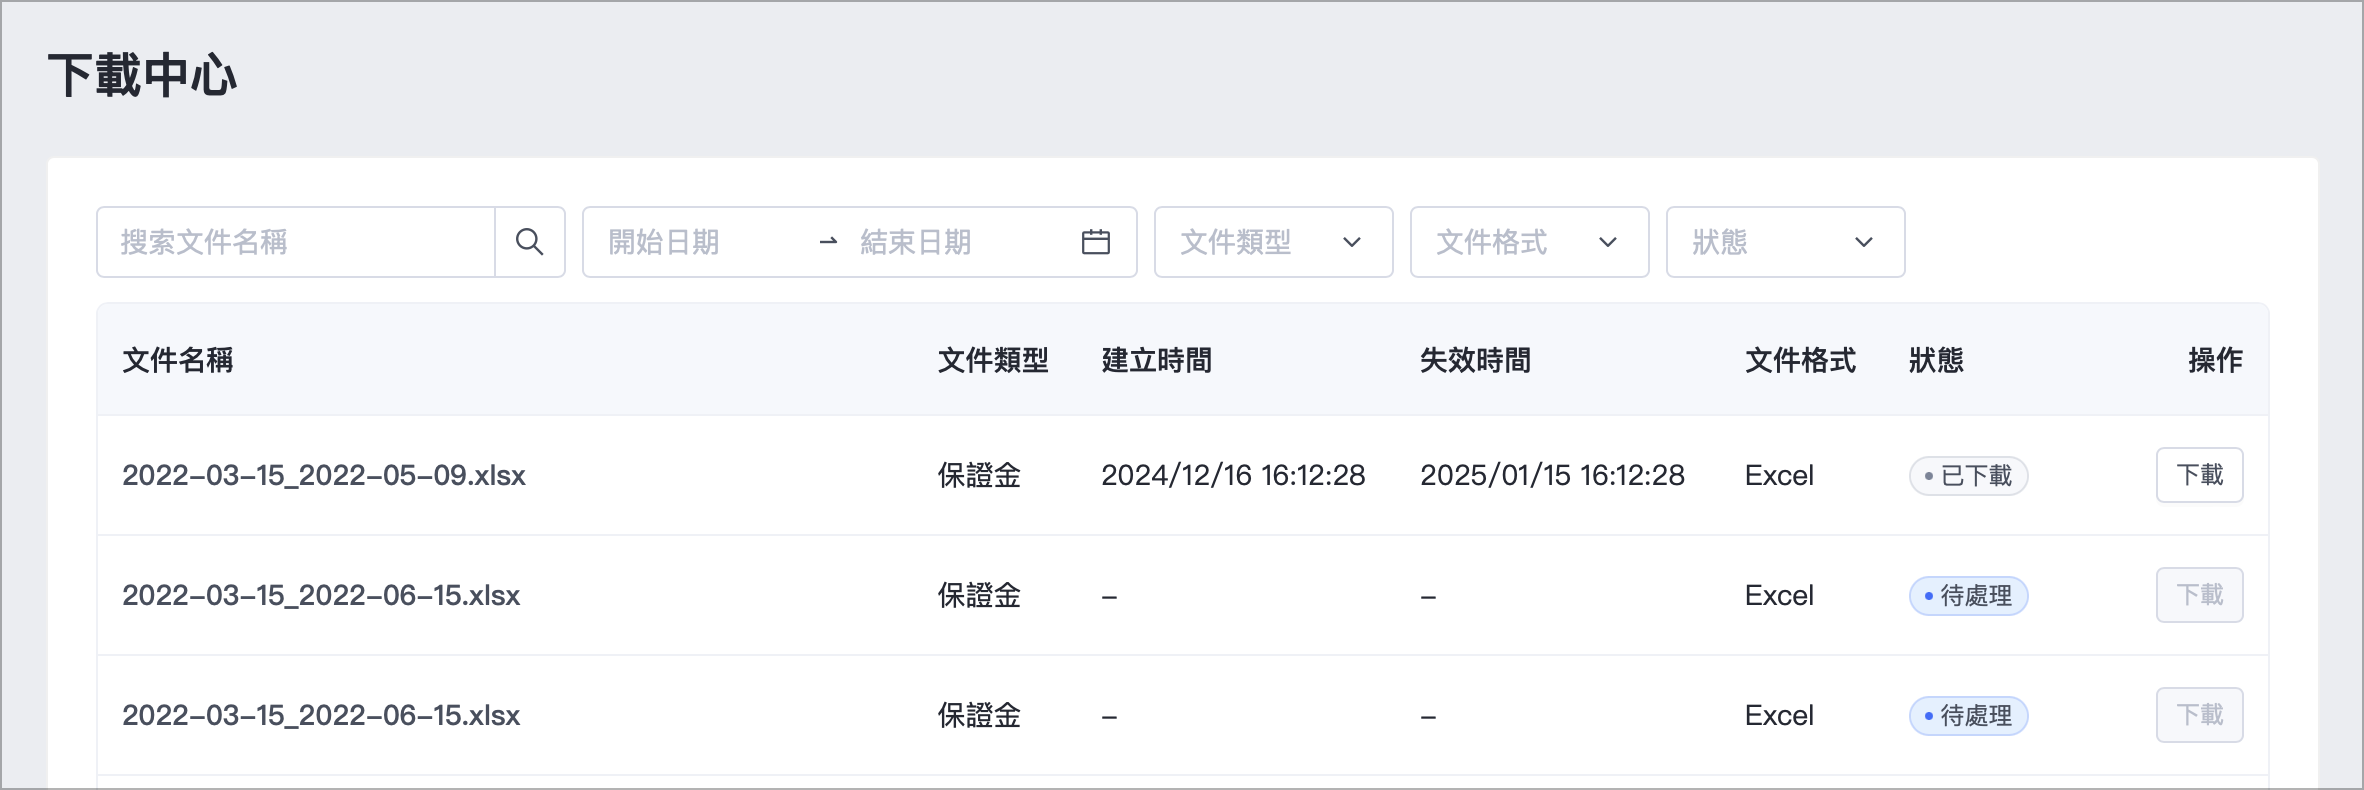Focus the 搜索文件名稱 search field

click(x=296, y=242)
